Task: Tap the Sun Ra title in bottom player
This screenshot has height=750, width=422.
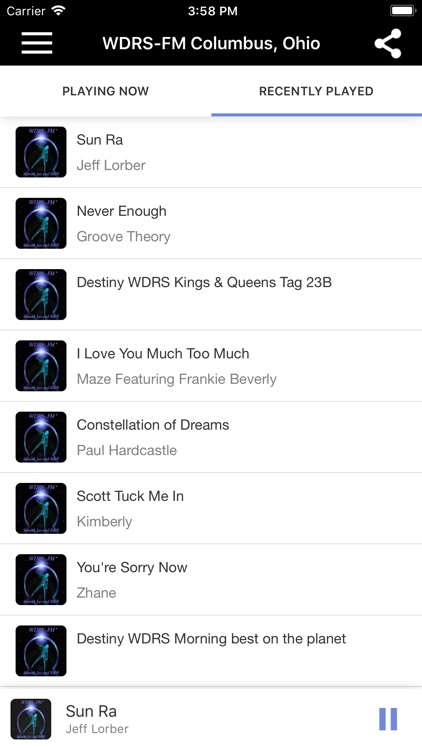Action: point(91,711)
